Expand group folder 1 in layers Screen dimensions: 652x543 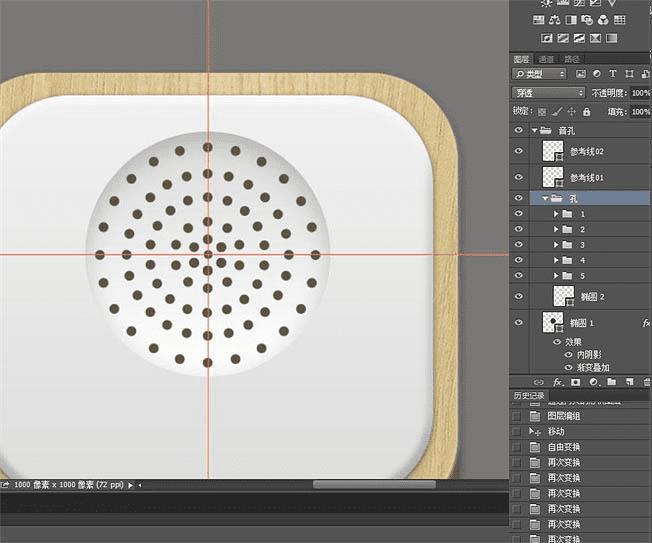[556, 214]
